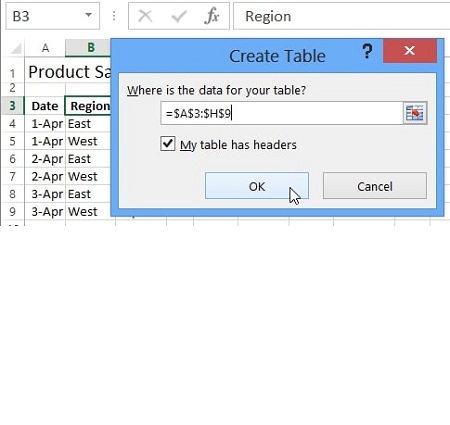
Task: Click the Help question mark in dialog
Action: point(367,51)
